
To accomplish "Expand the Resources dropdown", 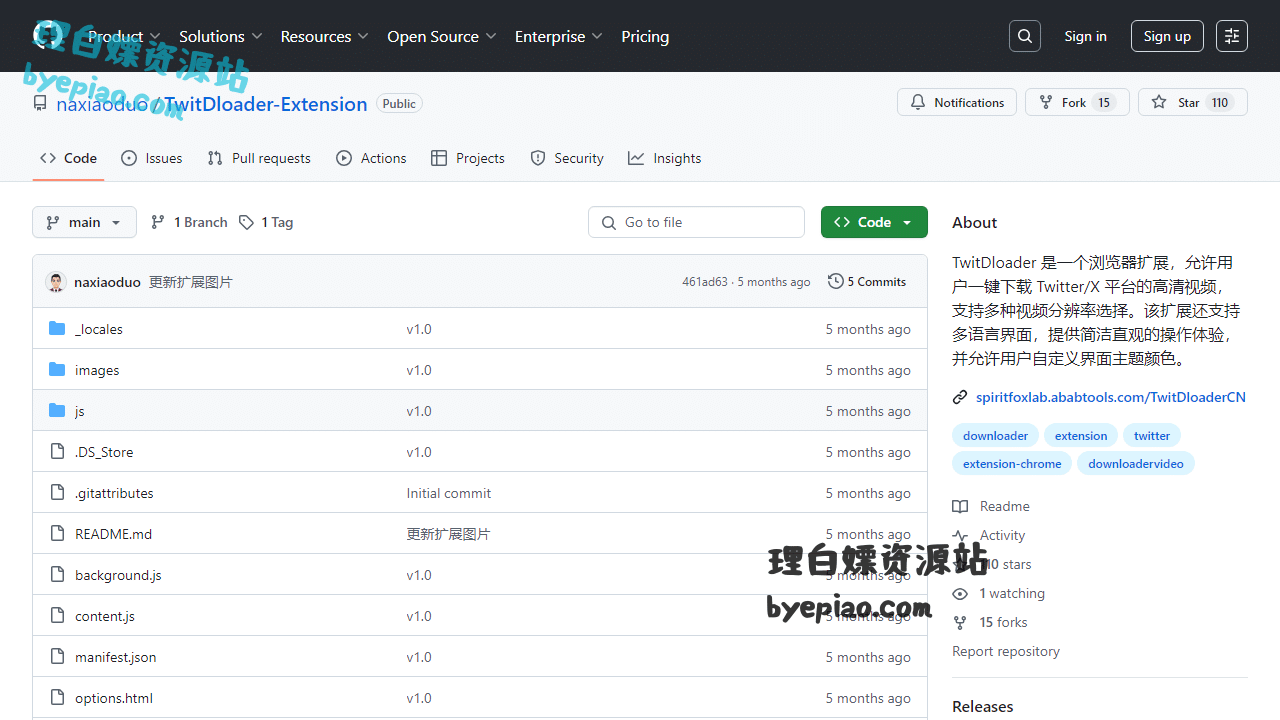I will click(325, 36).
